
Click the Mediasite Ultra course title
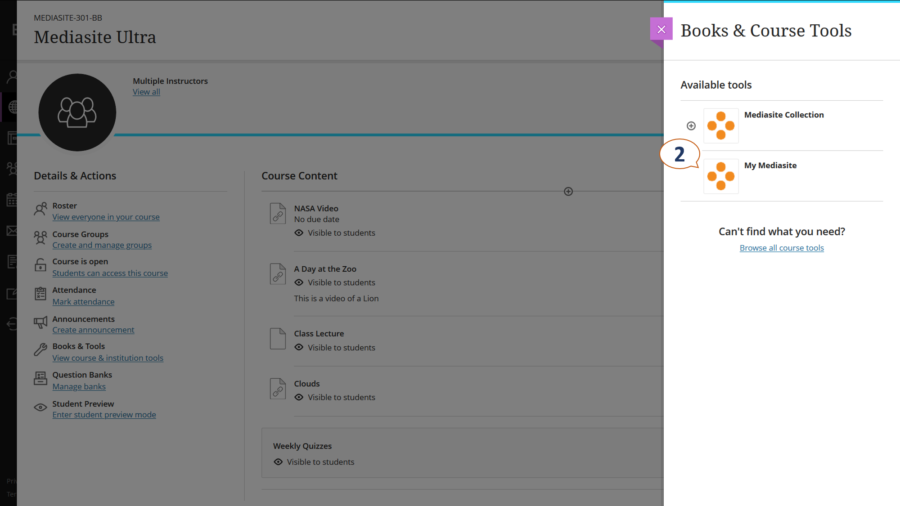95,37
